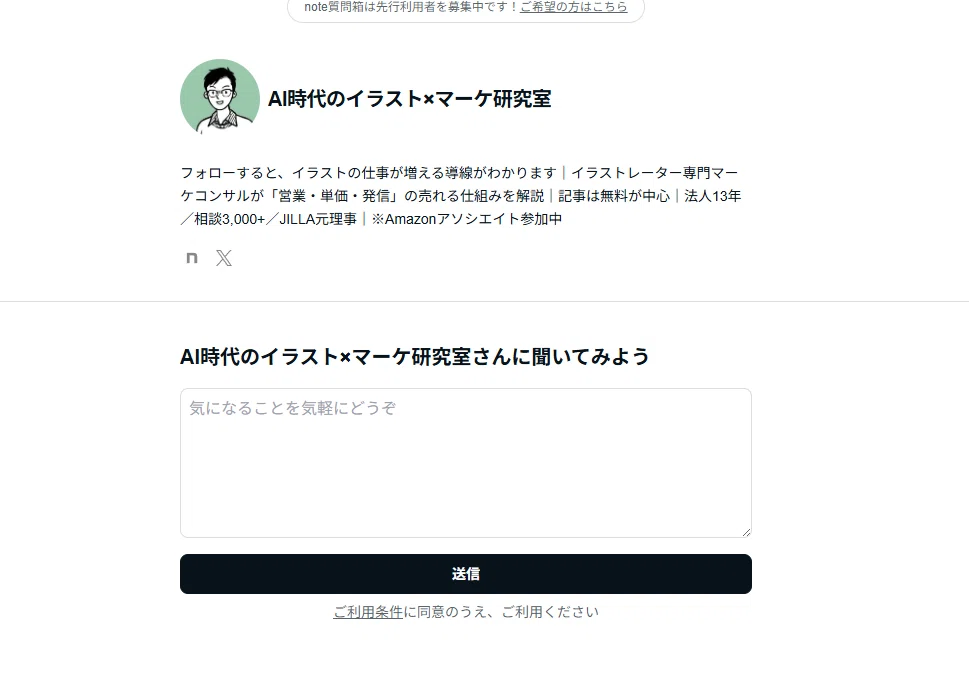This screenshot has height=678, width=969.
Task: Submit the question with the 送信 button
Action: (466, 574)
